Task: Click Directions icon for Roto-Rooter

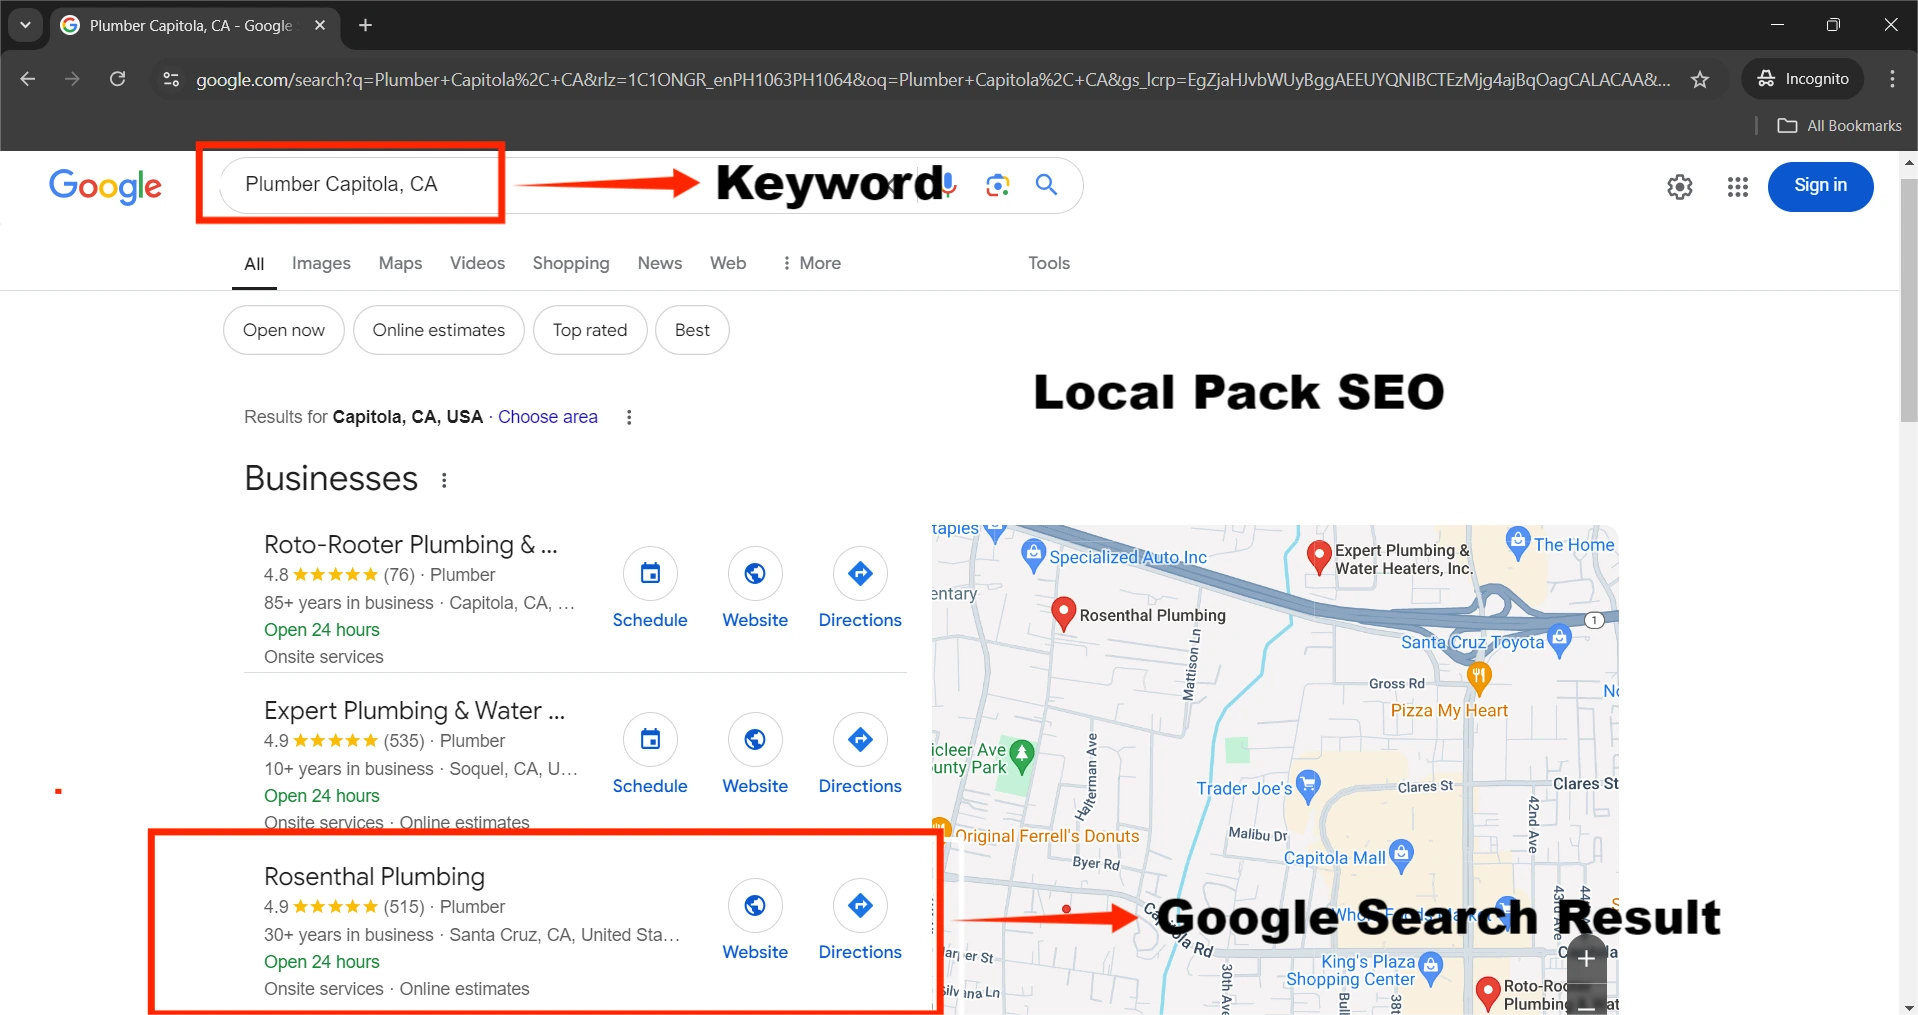Action: click(860, 573)
